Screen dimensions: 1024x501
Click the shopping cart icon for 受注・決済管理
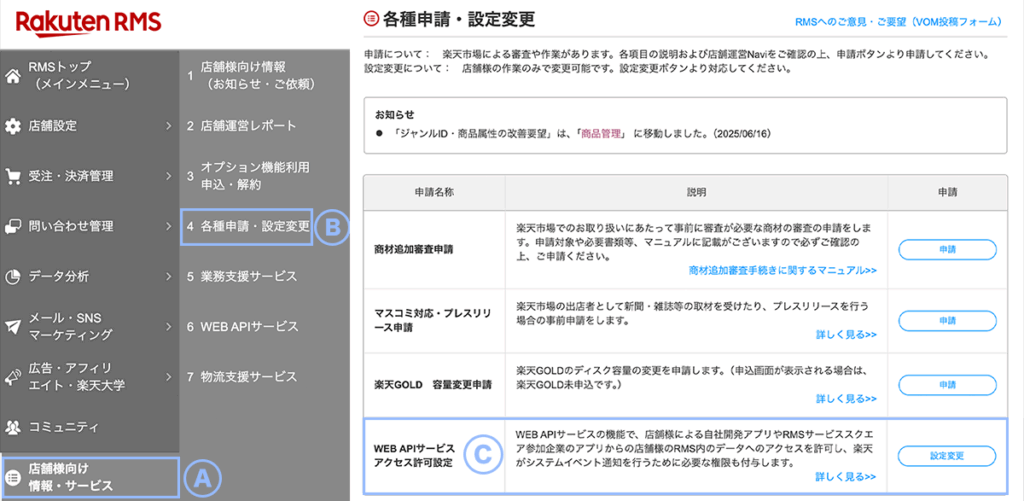13,176
